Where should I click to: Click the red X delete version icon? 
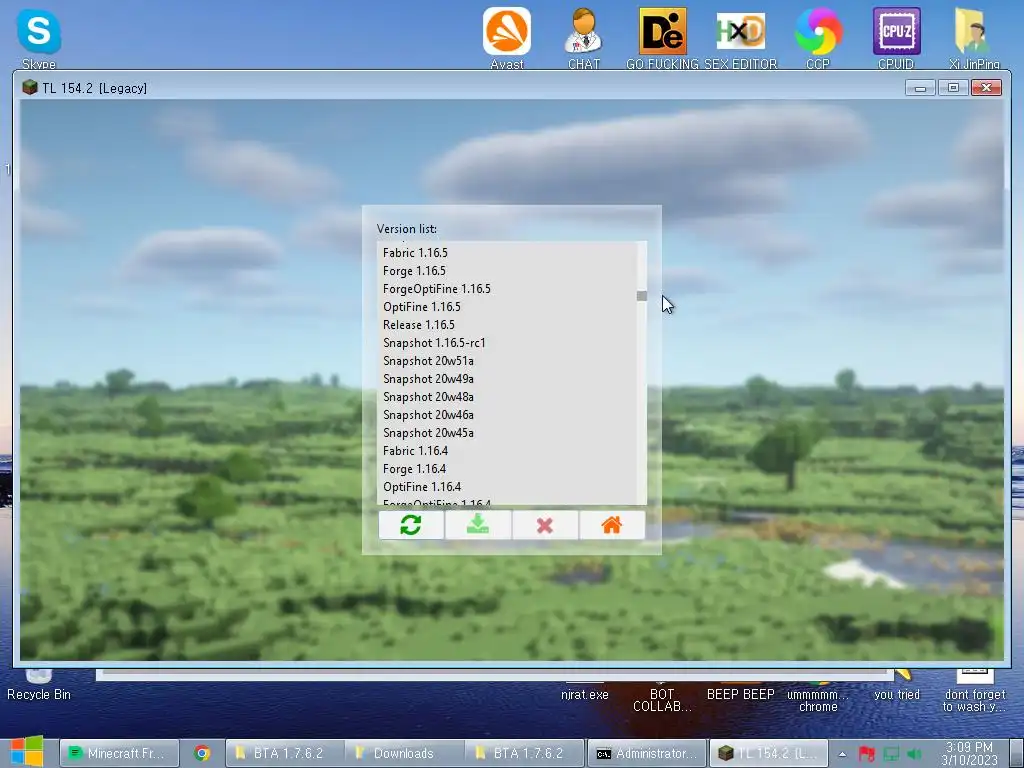coord(545,525)
